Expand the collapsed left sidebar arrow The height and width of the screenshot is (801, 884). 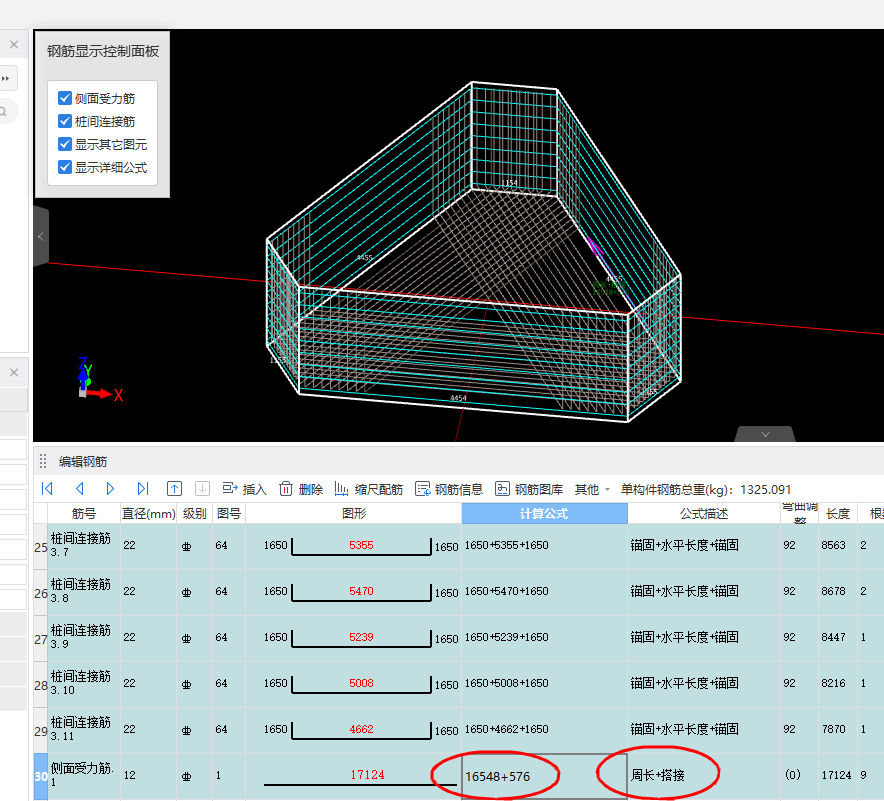point(41,236)
